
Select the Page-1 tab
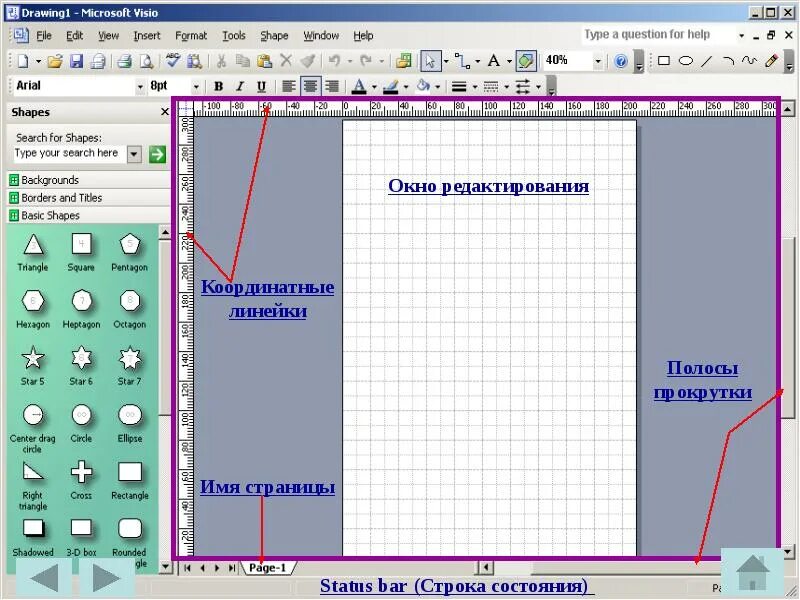coord(268,567)
